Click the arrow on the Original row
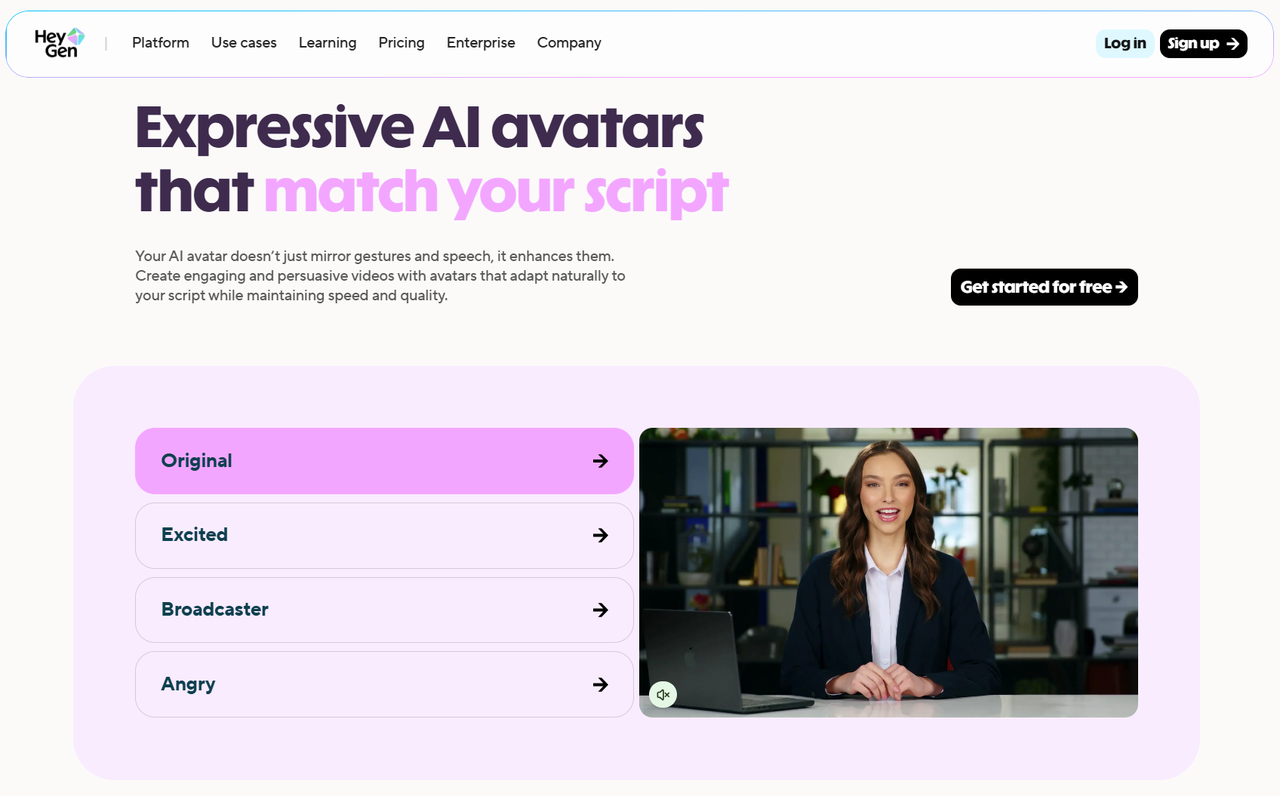 pyautogui.click(x=600, y=461)
